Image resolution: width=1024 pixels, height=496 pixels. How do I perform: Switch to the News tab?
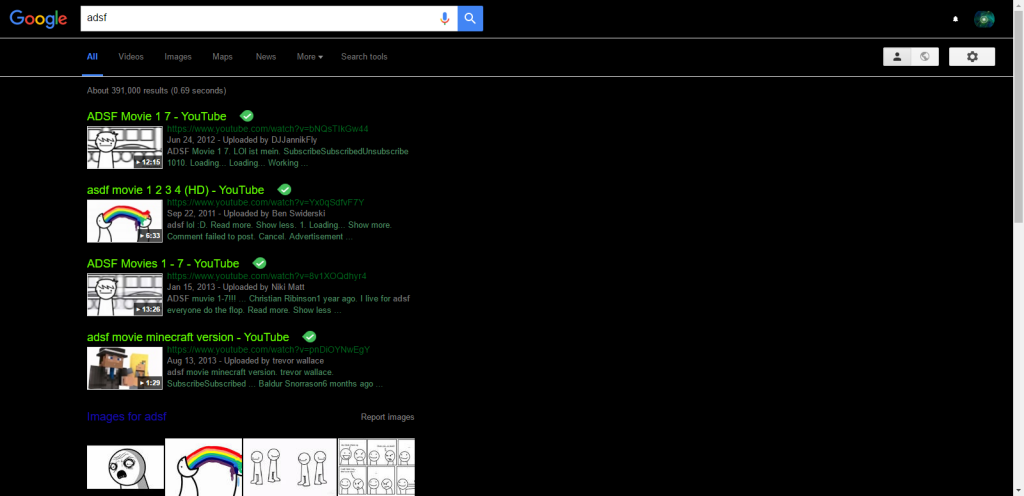[266, 57]
